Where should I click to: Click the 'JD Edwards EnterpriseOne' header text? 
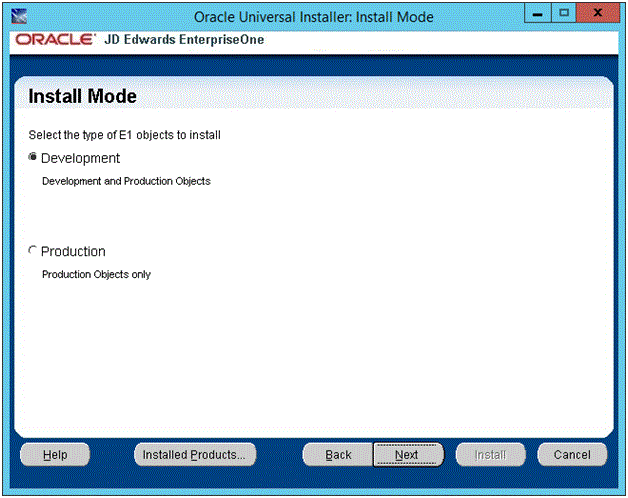pos(184,40)
